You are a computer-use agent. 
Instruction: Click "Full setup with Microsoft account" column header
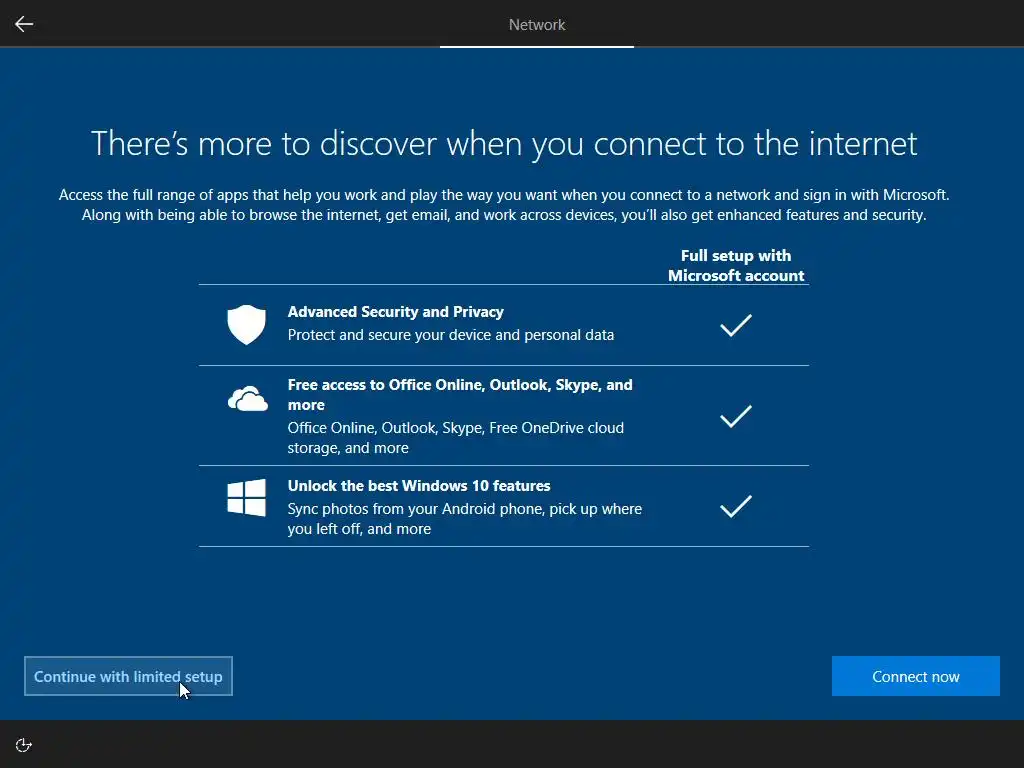(736, 265)
